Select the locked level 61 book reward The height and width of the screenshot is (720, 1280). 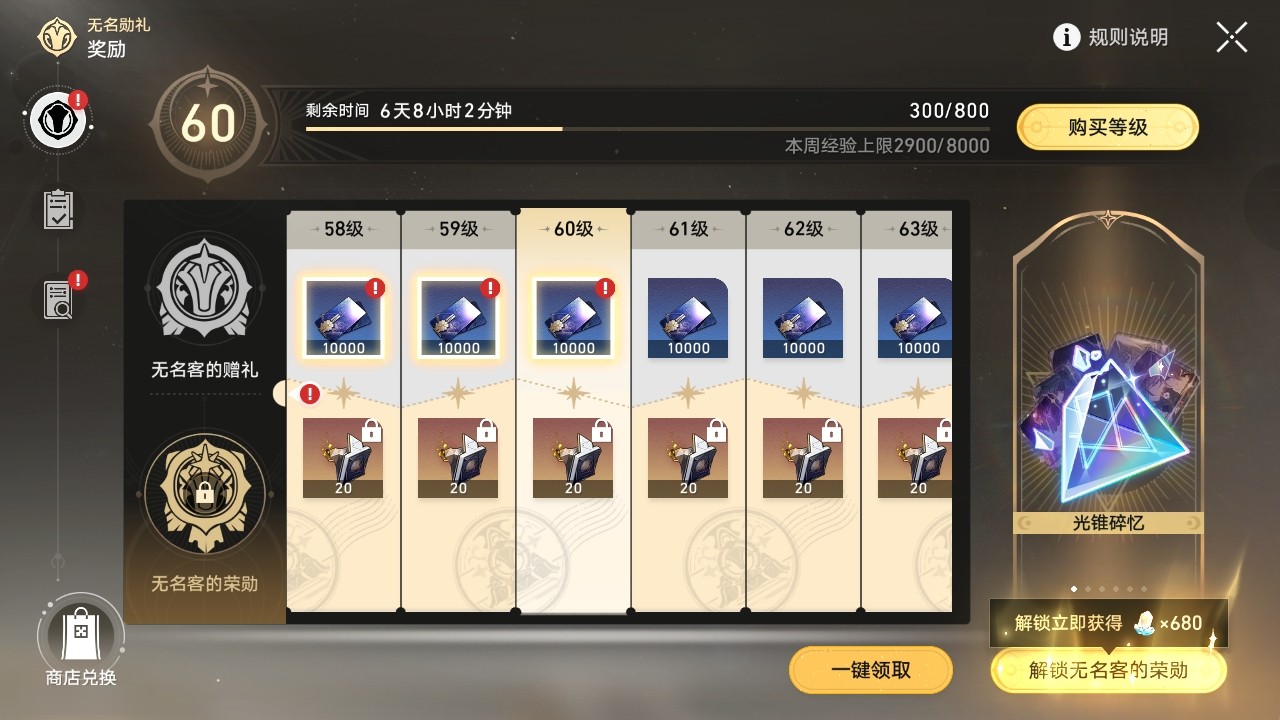click(x=688, y=458)
